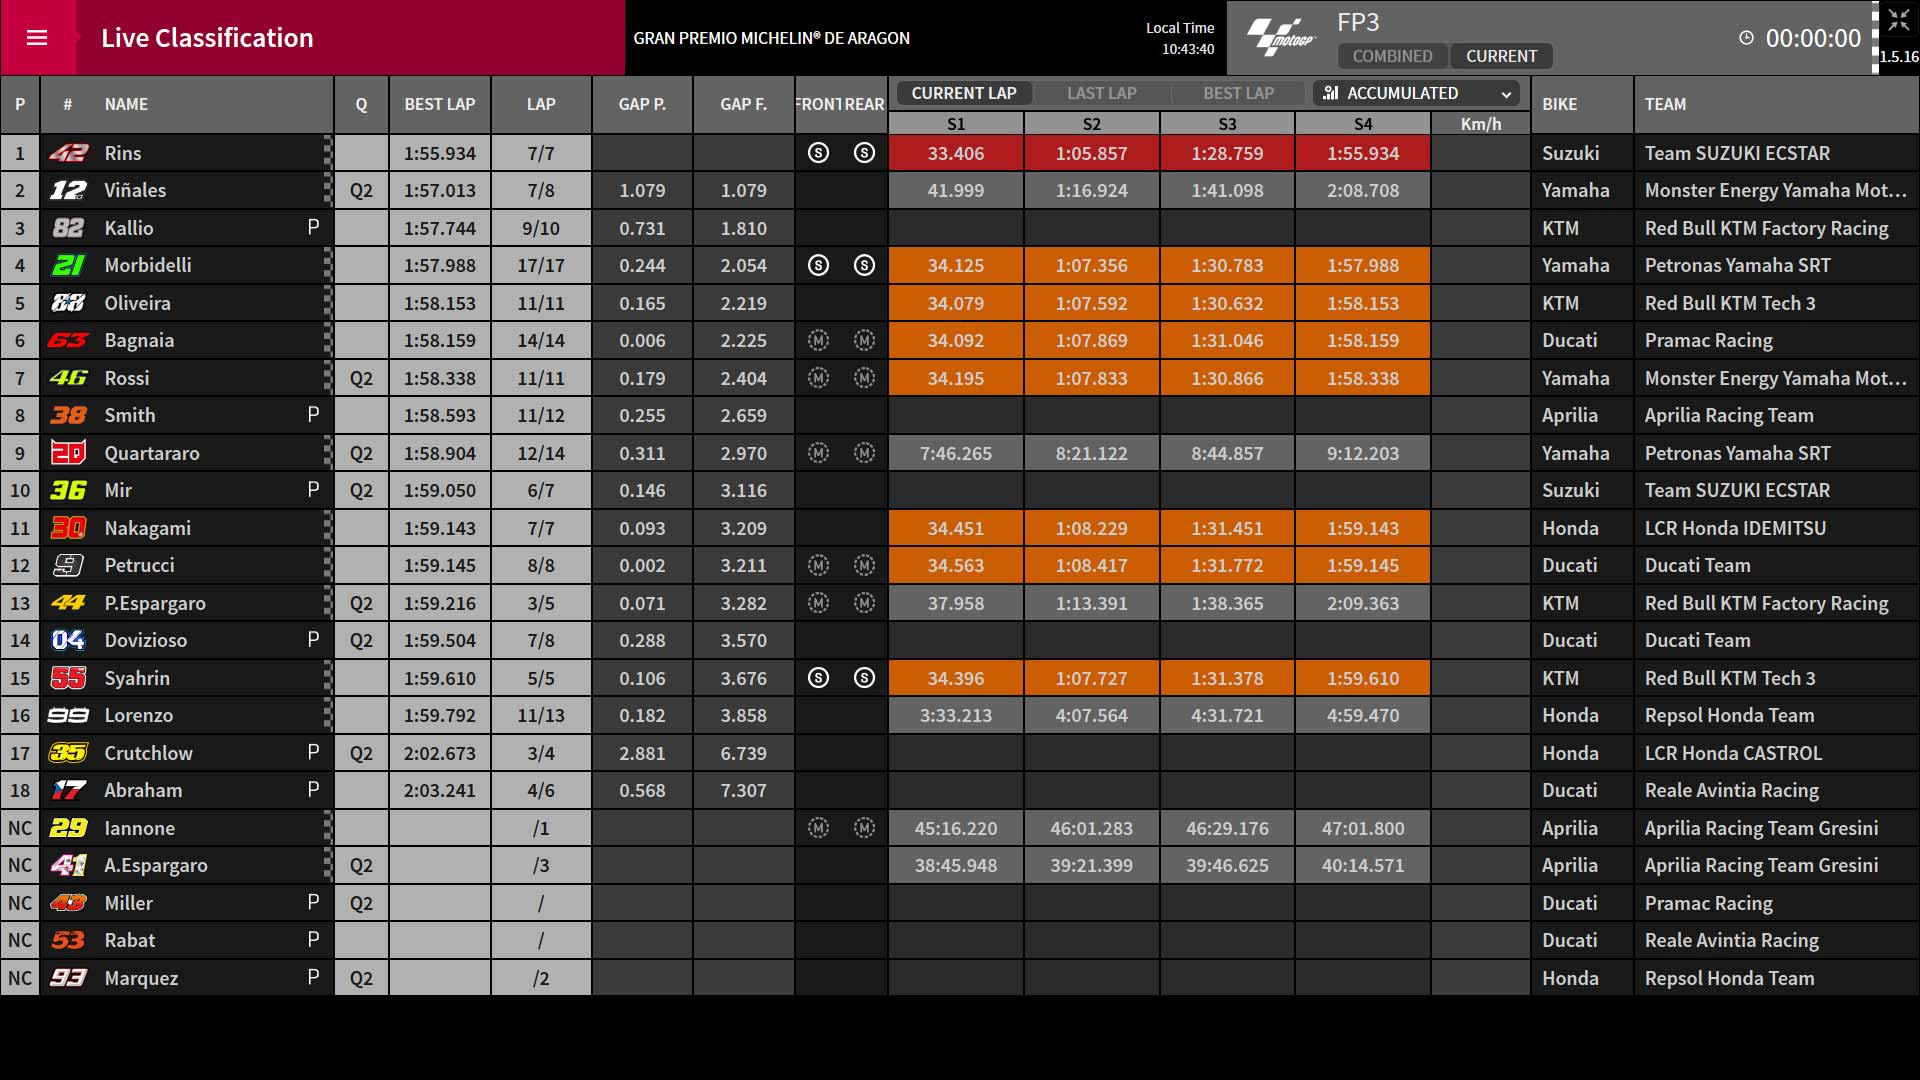Image resolution: width=1920 pixels, height=1080 pixels.
Task: Click Lorenzo's number 99 badge
Action: point(68,715)
